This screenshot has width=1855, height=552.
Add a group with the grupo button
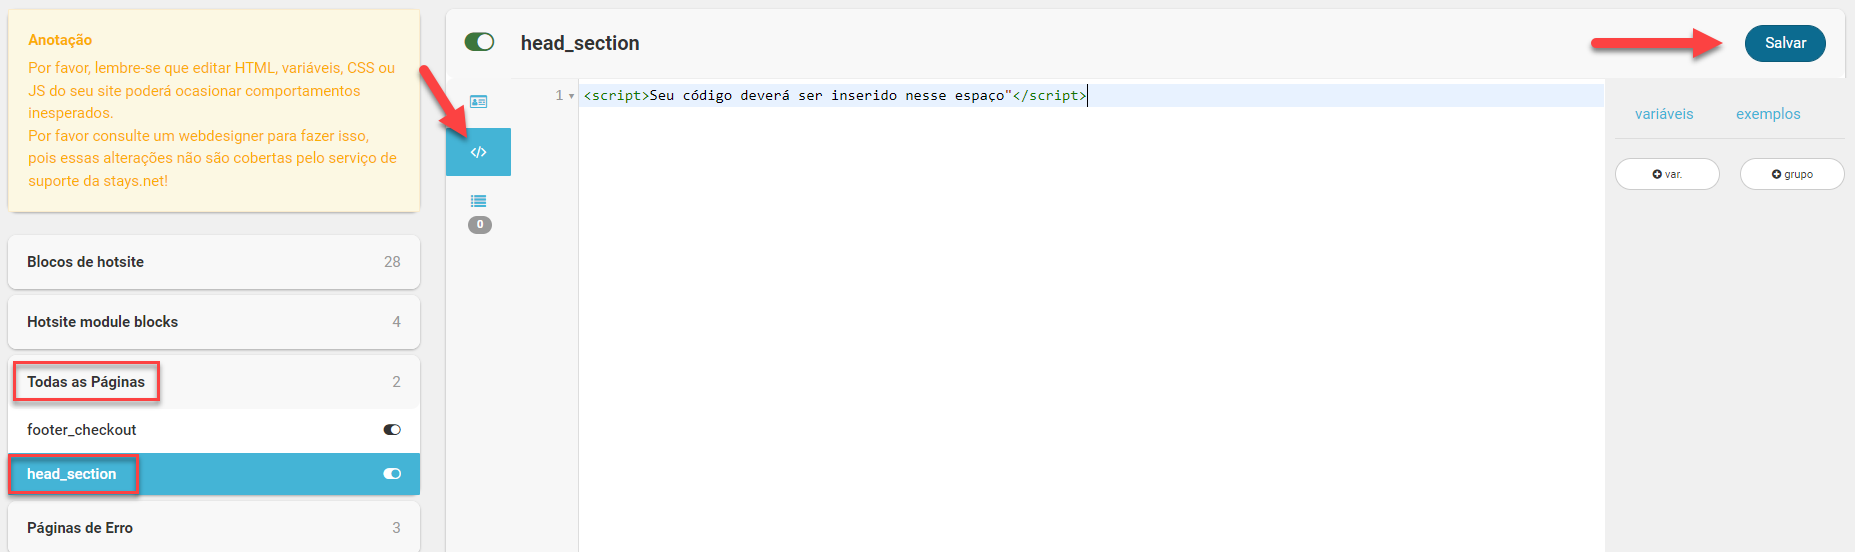click(x=1792, y=174)
